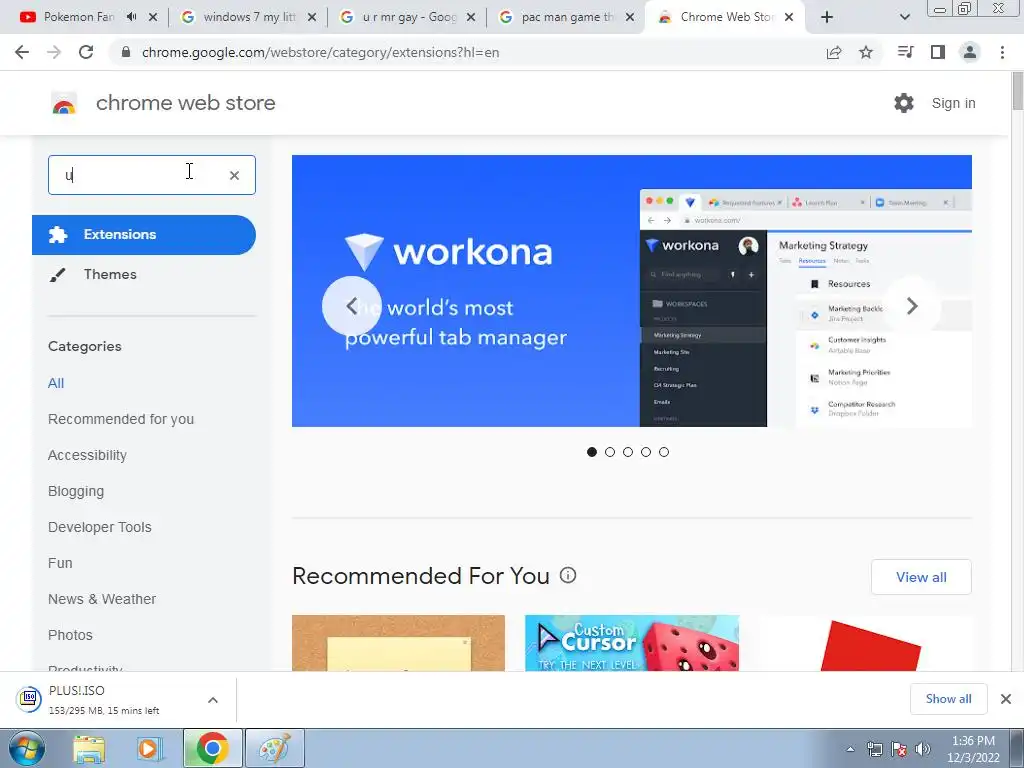Click the Action Center flag tray icon

(899, 749)
